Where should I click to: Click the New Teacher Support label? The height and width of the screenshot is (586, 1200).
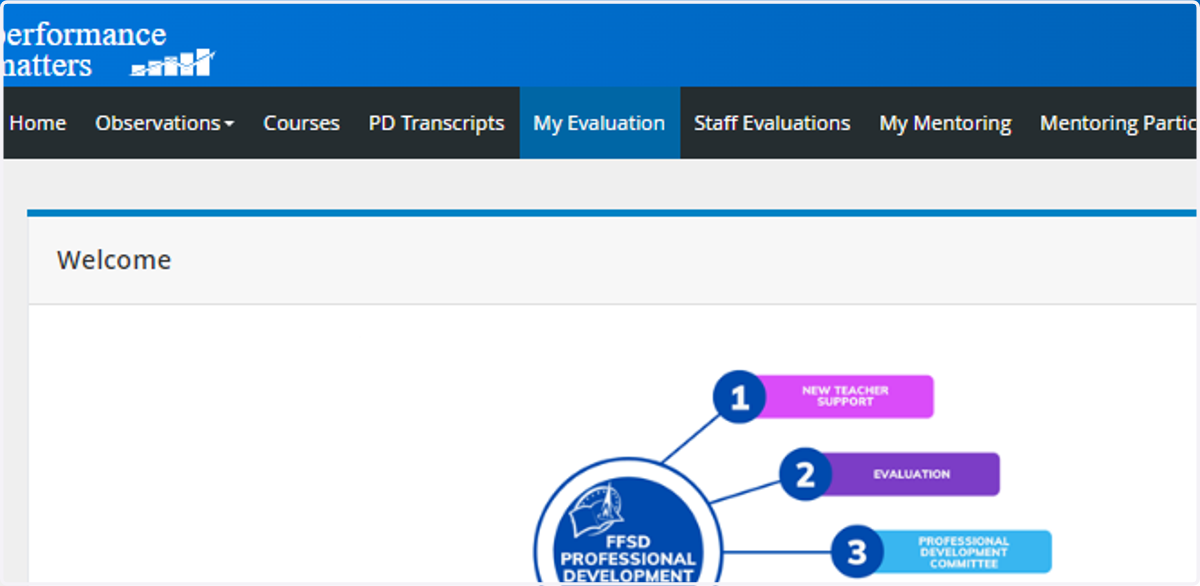[x=845, y=396]
